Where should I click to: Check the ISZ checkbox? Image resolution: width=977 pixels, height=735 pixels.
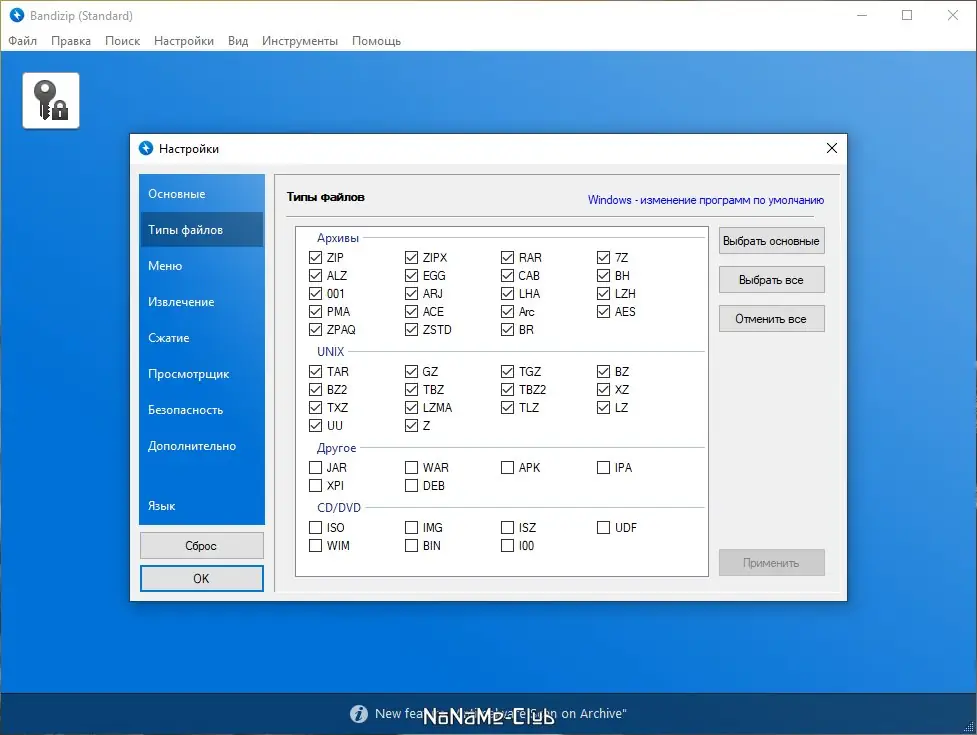pyautogui.click(x=507, y=528)
